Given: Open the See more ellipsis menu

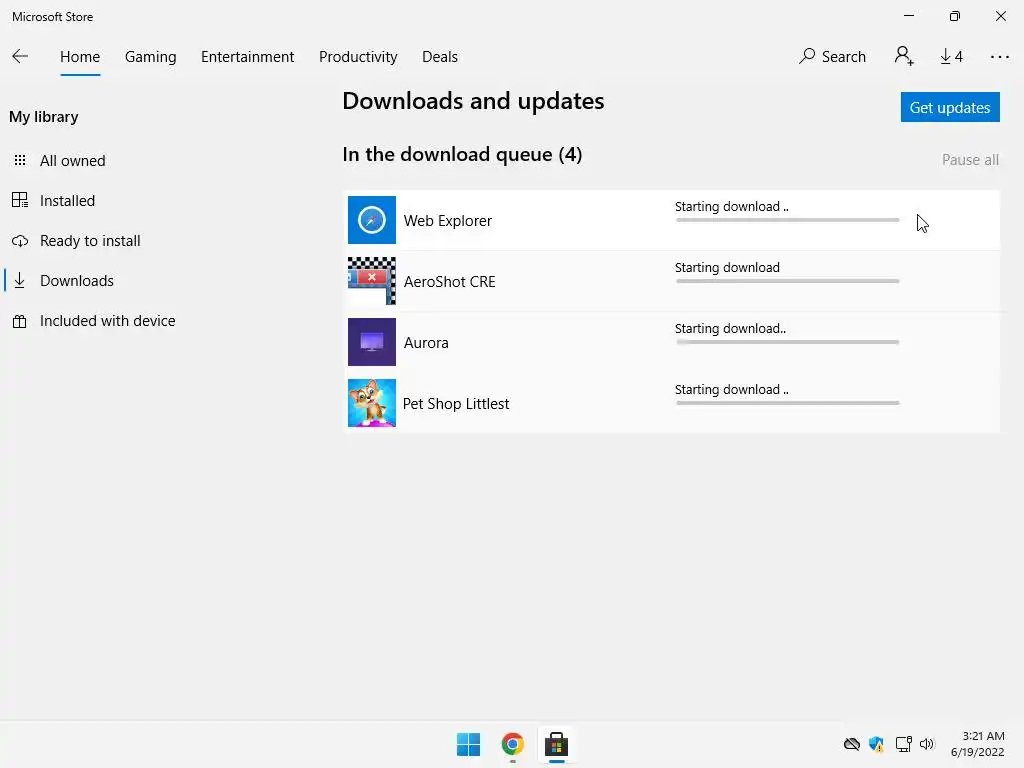Looking at the screenshot, I should [999, 57].
